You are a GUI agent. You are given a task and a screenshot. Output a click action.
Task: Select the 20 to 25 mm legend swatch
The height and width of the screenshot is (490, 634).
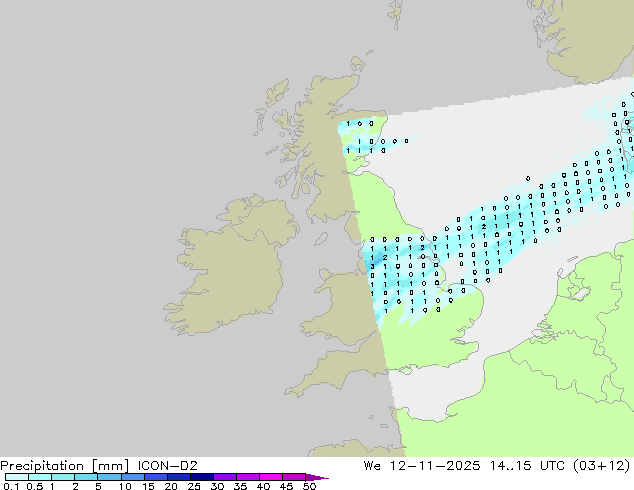[x=178, y=477]
